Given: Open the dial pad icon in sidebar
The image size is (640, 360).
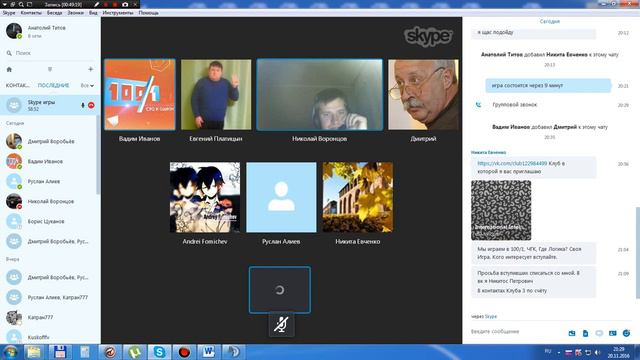Looking at the screenshot, I should (50, 69).
